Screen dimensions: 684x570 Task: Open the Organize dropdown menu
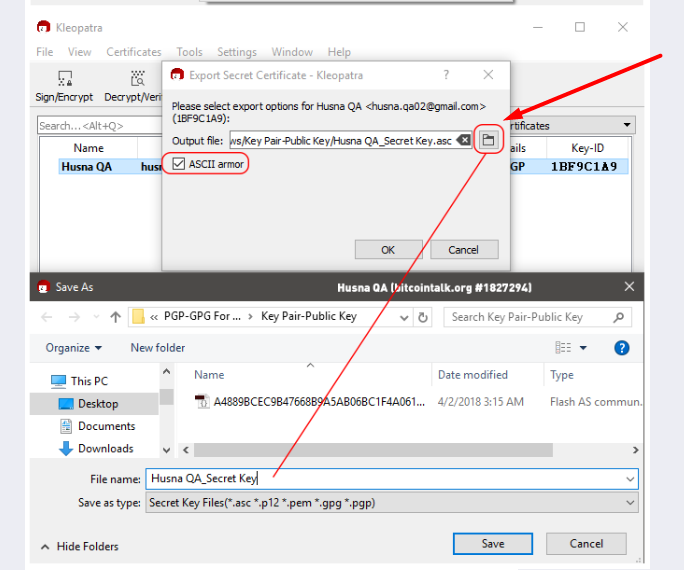(74, 348)
